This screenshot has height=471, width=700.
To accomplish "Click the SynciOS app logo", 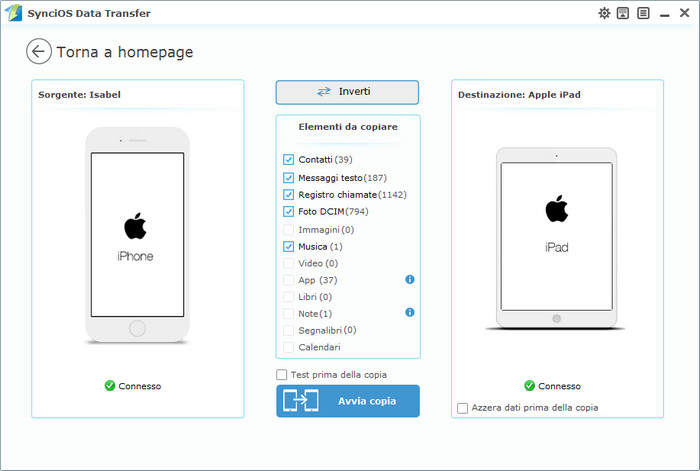I will pos(13,13).
